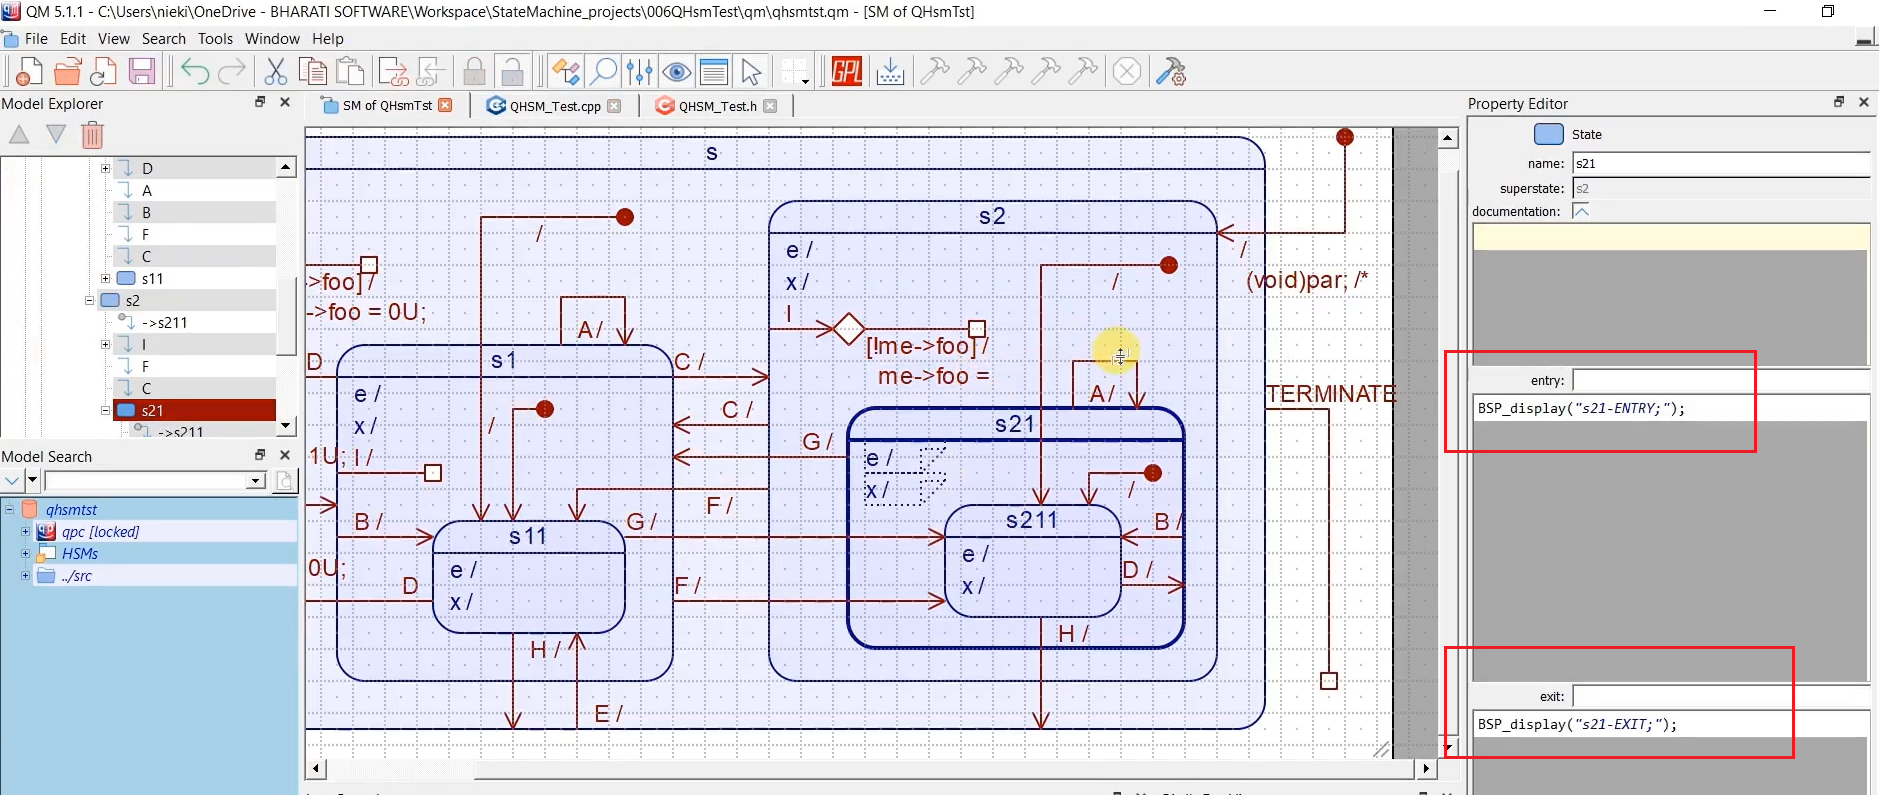The width and height of the screenshot is (1879, 795).
Task: Click the Model Explorer trash delete icon
Action: [92, 135]
